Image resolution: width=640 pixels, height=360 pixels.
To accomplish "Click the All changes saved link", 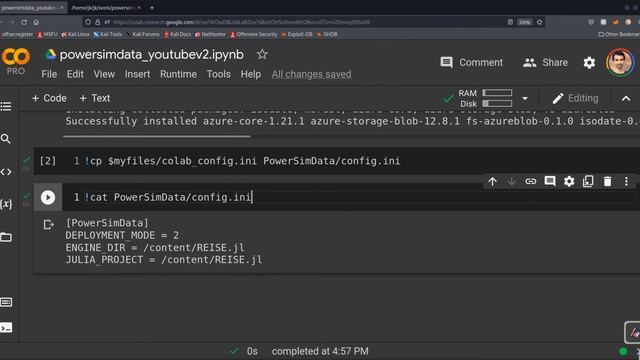I will (311, 74).
